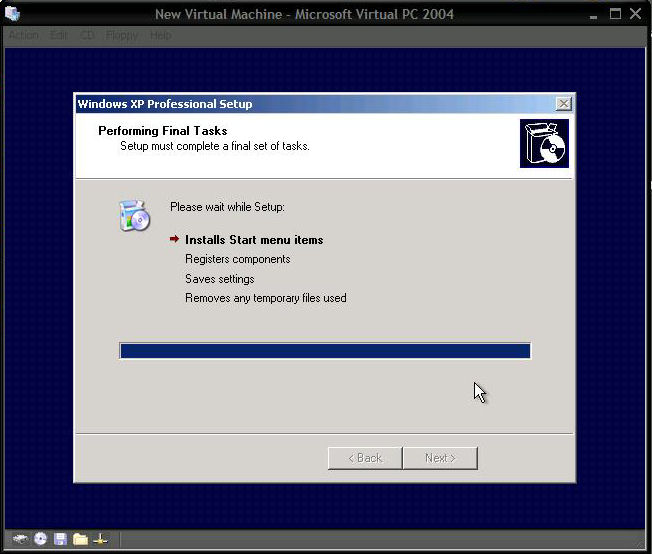Open the Help menu
Screen dimensions: 652x554
(161, 35)
